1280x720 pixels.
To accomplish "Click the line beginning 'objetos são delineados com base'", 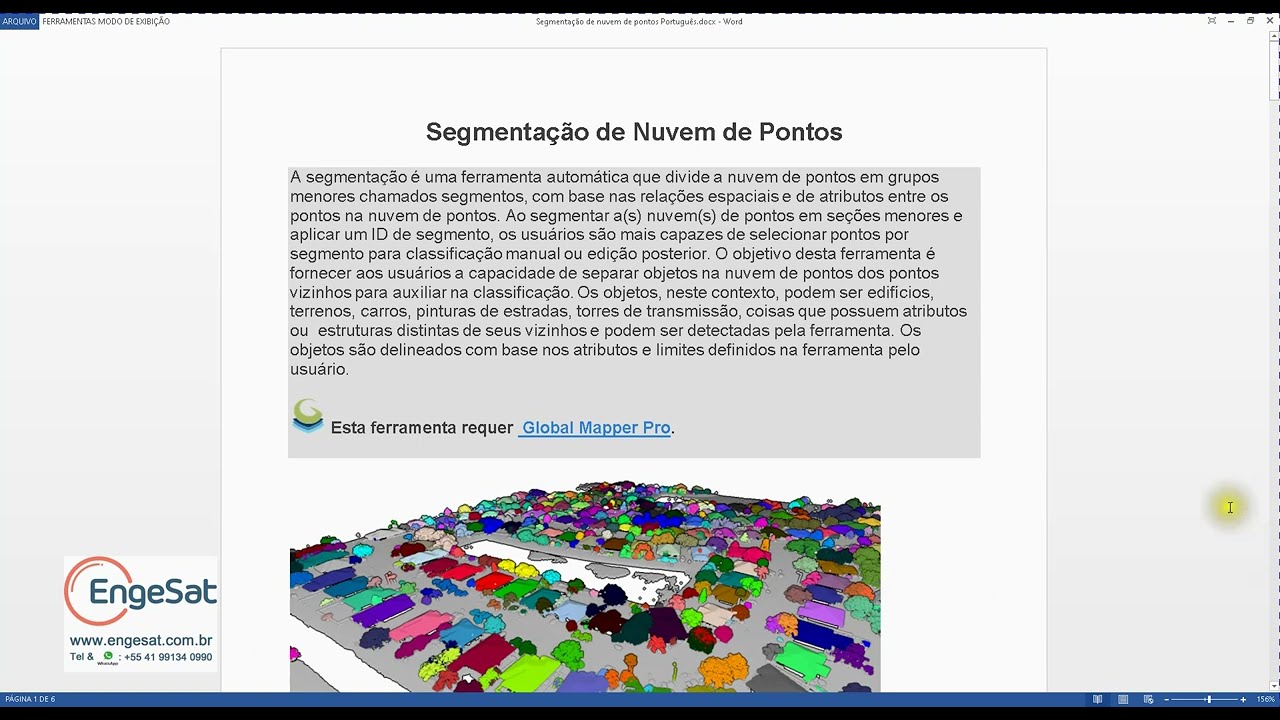I will point(605,350).
